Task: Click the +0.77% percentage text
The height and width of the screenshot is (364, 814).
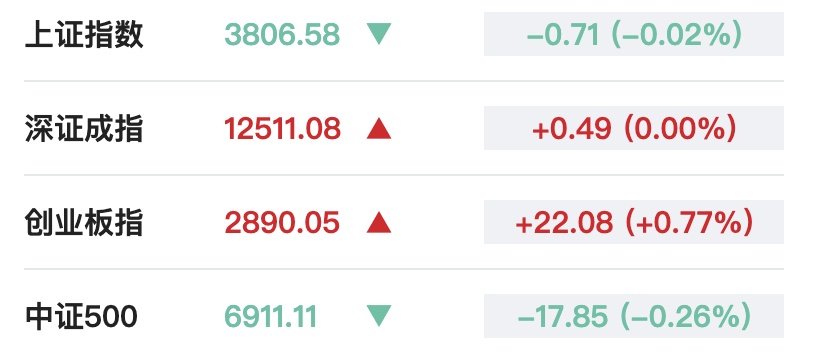Action: point(689,223)
